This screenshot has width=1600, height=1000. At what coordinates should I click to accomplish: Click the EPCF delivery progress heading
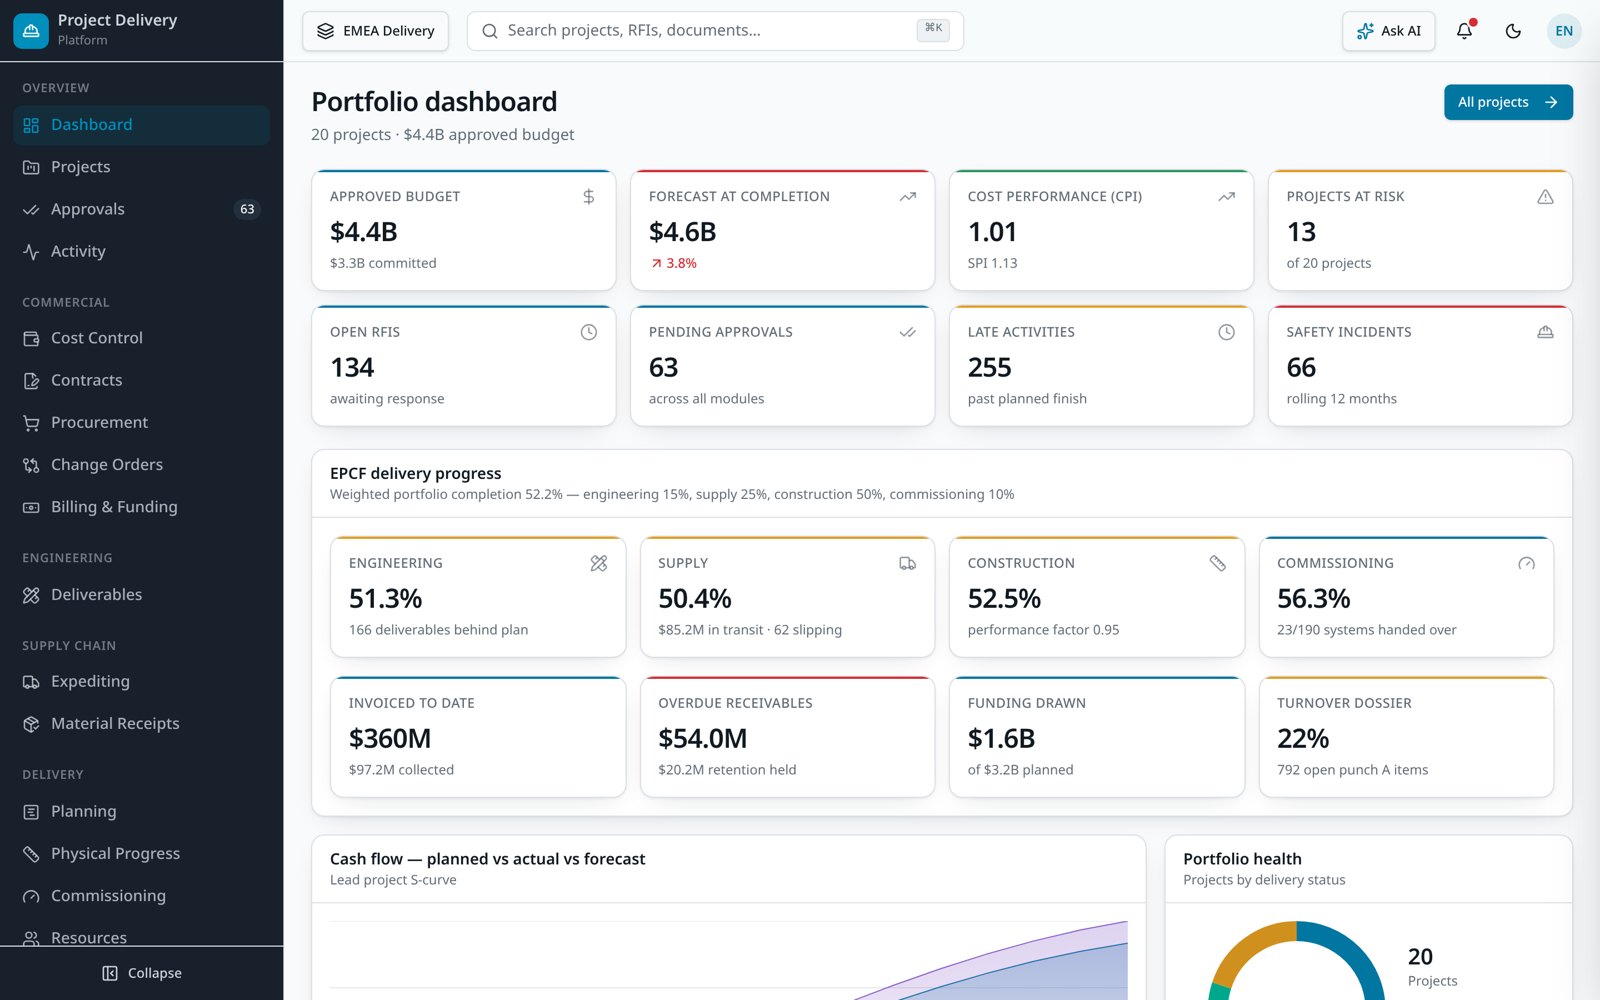pyautogui.click(x=415, y=474)
